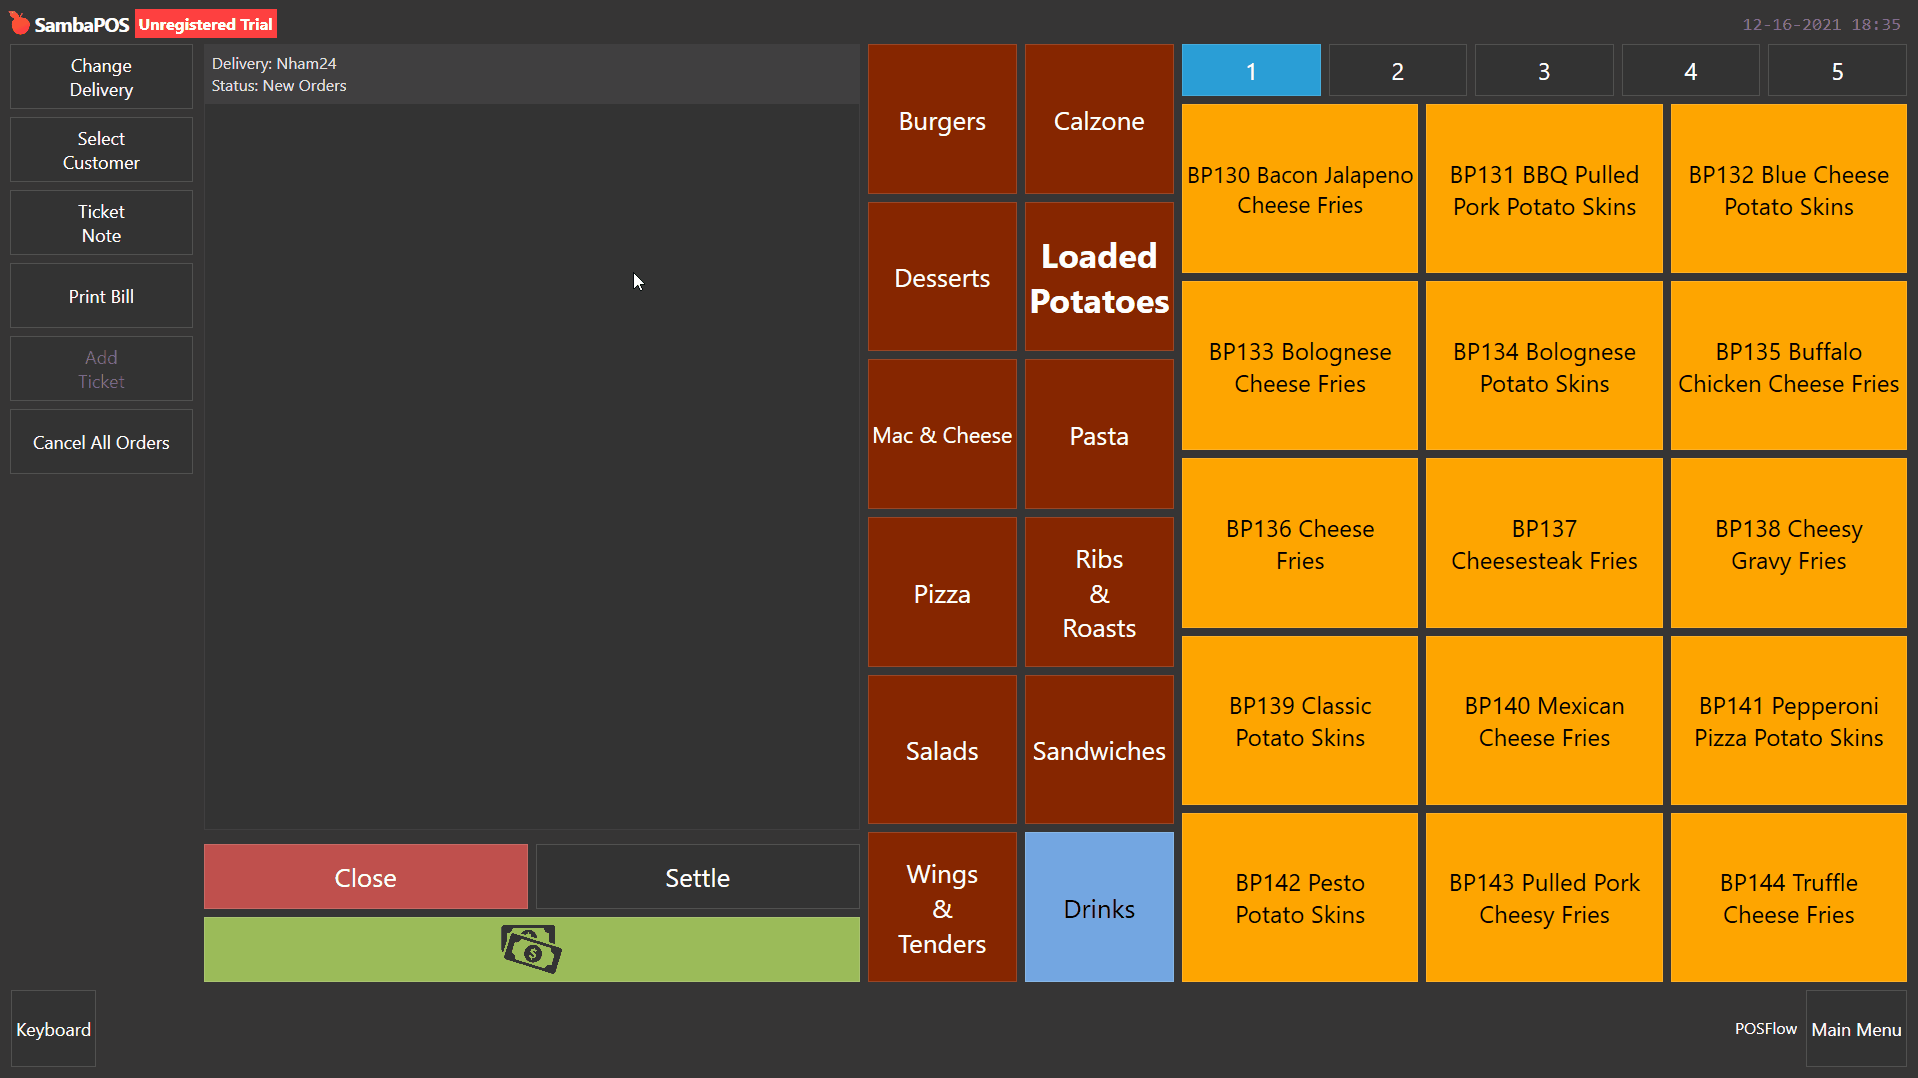
Task: Add BP131 BBQ Pulled Pork Potato Skins
Action: click(1544, 189)
